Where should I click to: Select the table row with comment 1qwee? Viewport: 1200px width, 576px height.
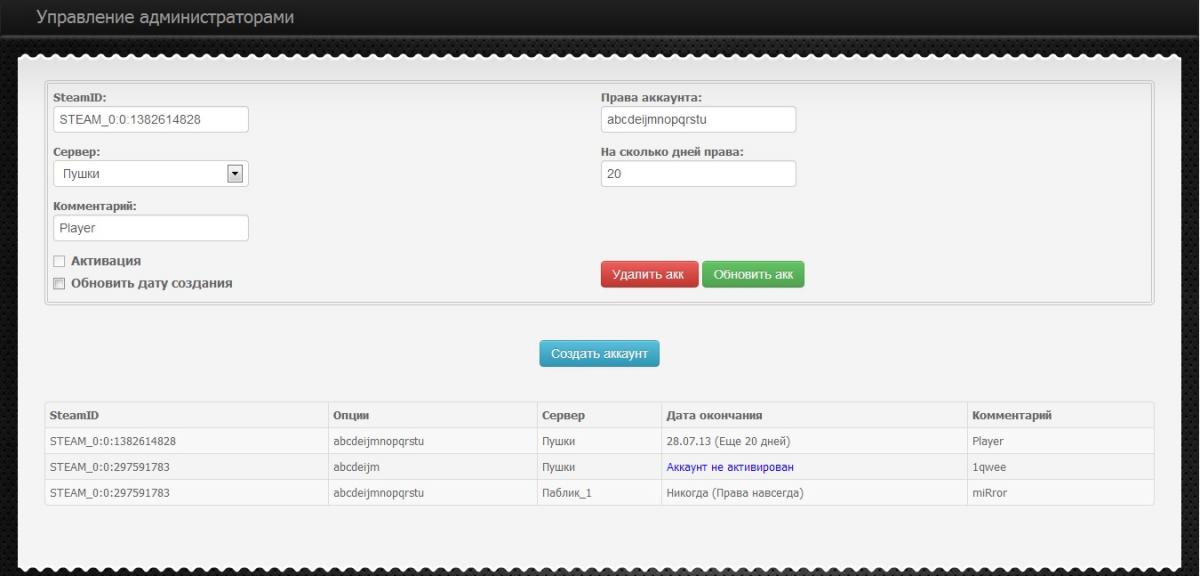point(599,467)
